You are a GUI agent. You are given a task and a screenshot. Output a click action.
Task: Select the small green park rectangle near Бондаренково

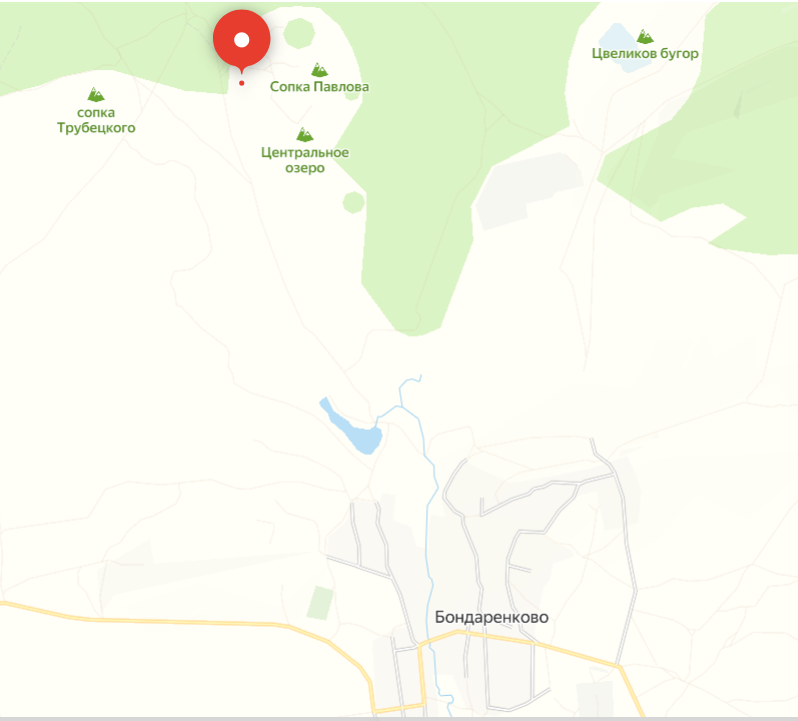click(320, 602)
